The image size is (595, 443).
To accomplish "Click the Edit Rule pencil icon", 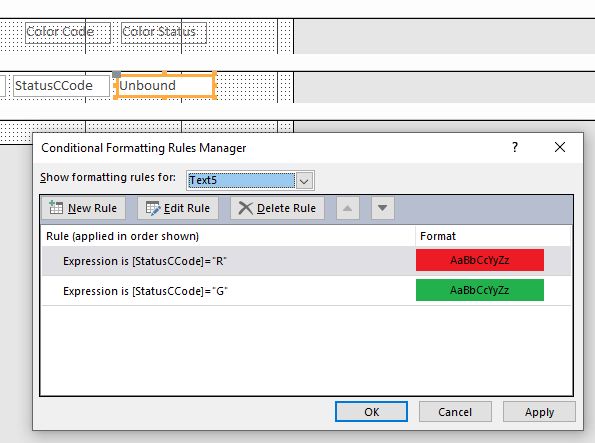I will (x=153, y=208).
